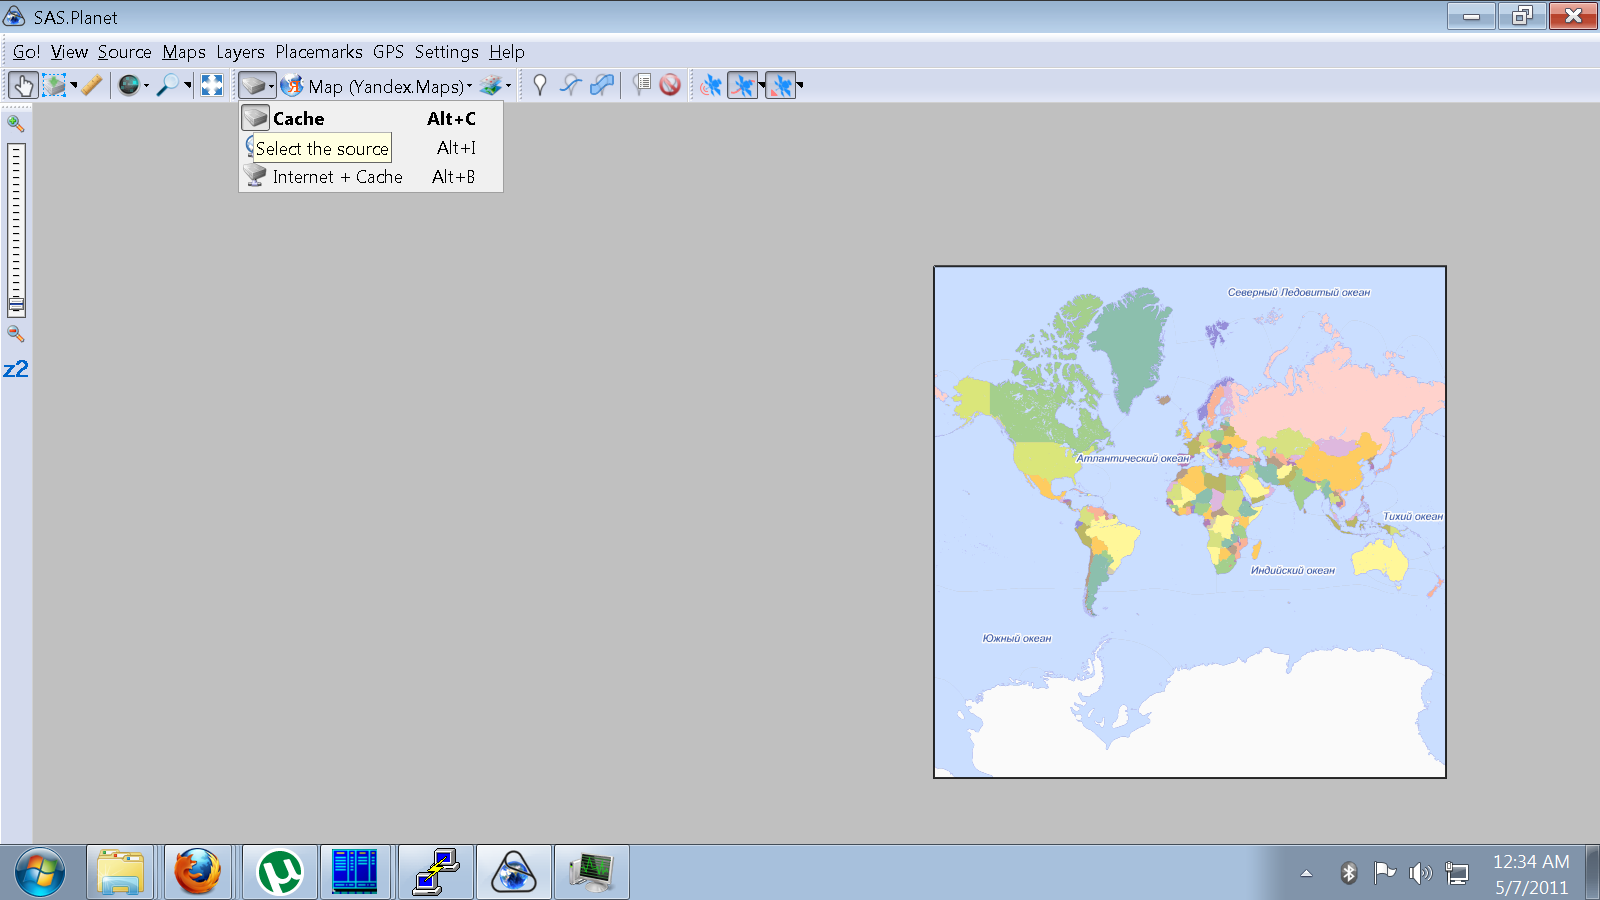Image resolution: width=1600 pixels, height=900 pixels.
Task: Select the hand move tool
Action: pos(23,86)
